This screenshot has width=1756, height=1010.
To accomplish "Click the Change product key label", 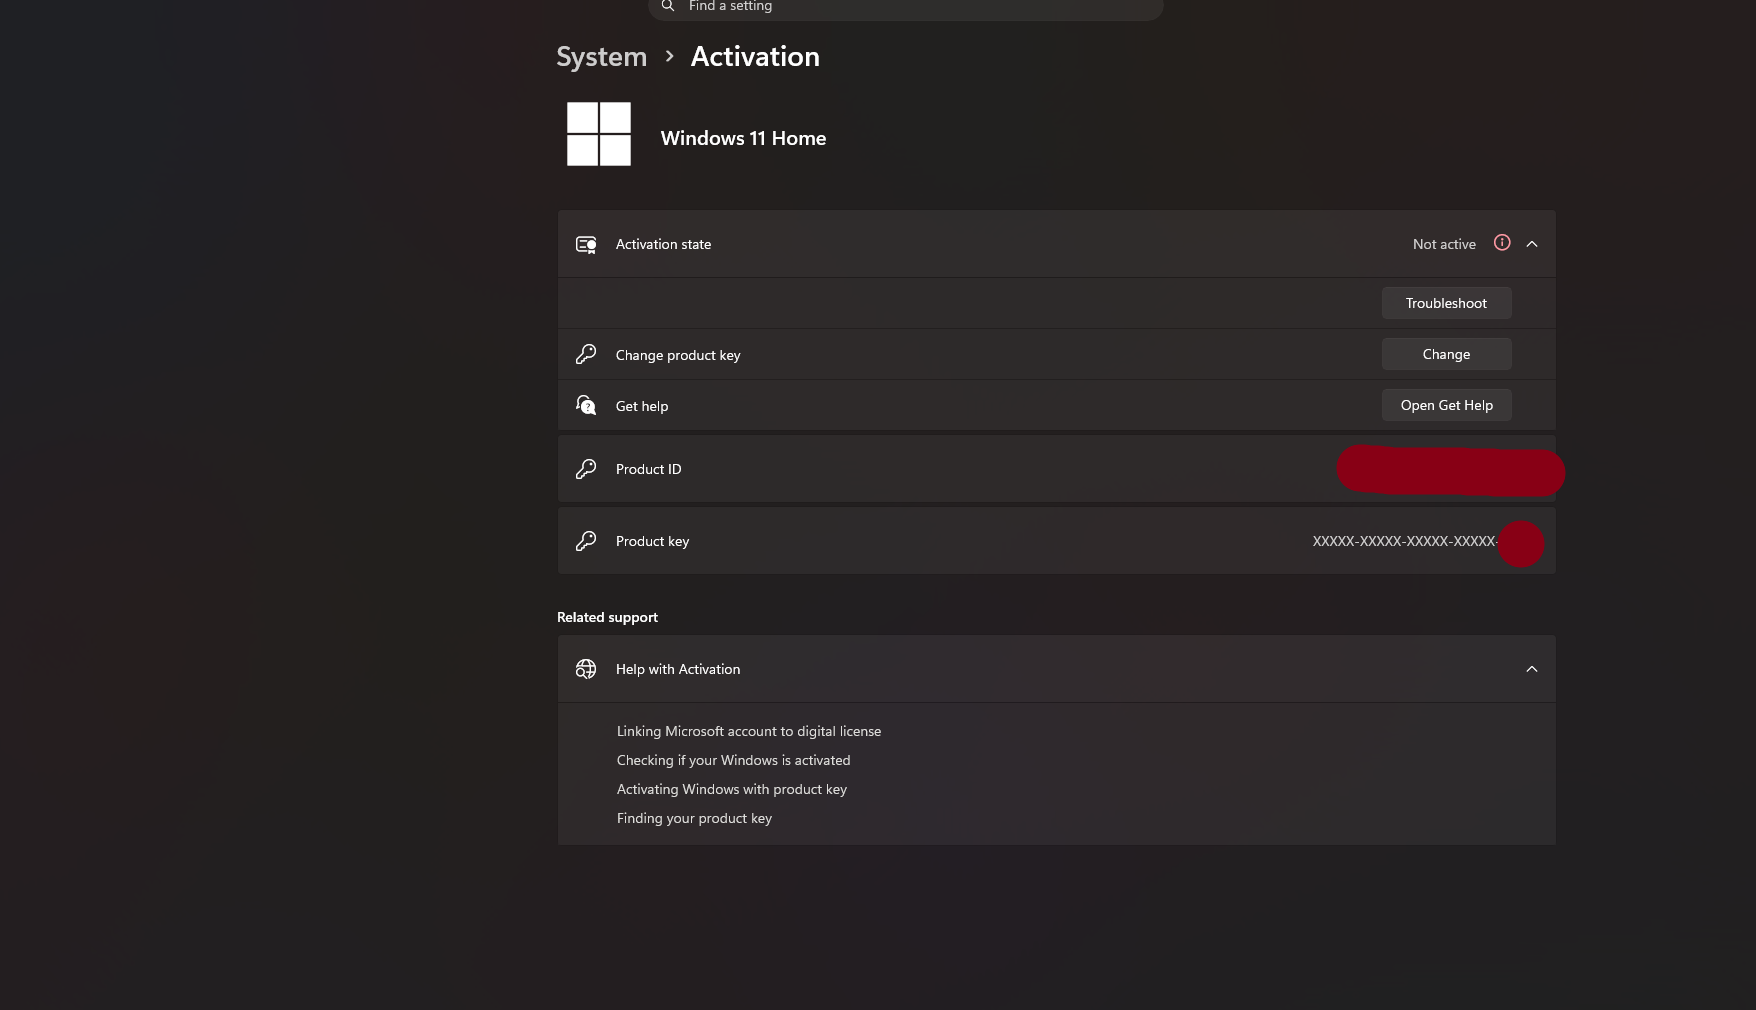I will pos(678,355).
